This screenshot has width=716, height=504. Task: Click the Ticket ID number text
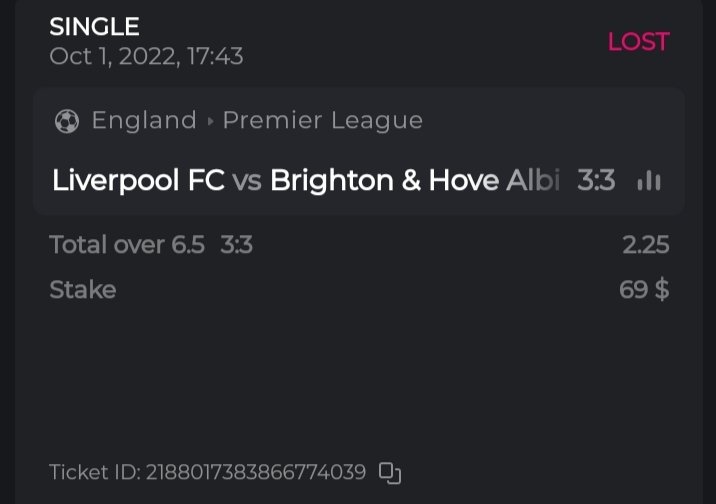click(256, 471)
